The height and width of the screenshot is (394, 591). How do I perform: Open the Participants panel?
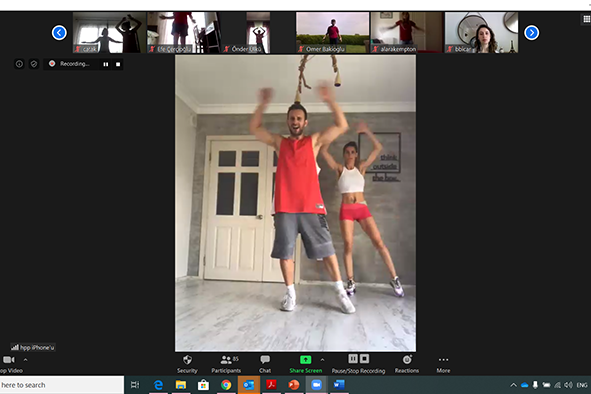point(226,364)
